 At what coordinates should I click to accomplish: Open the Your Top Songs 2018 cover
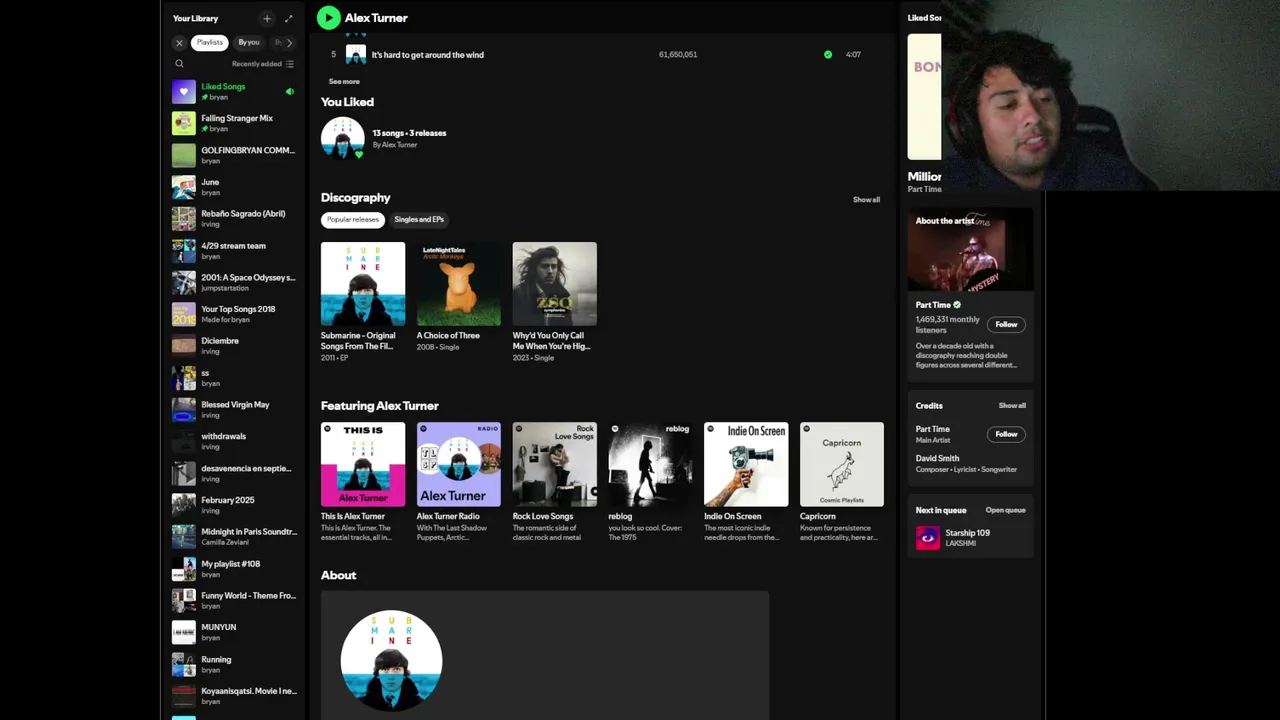(x=184, y=314)
